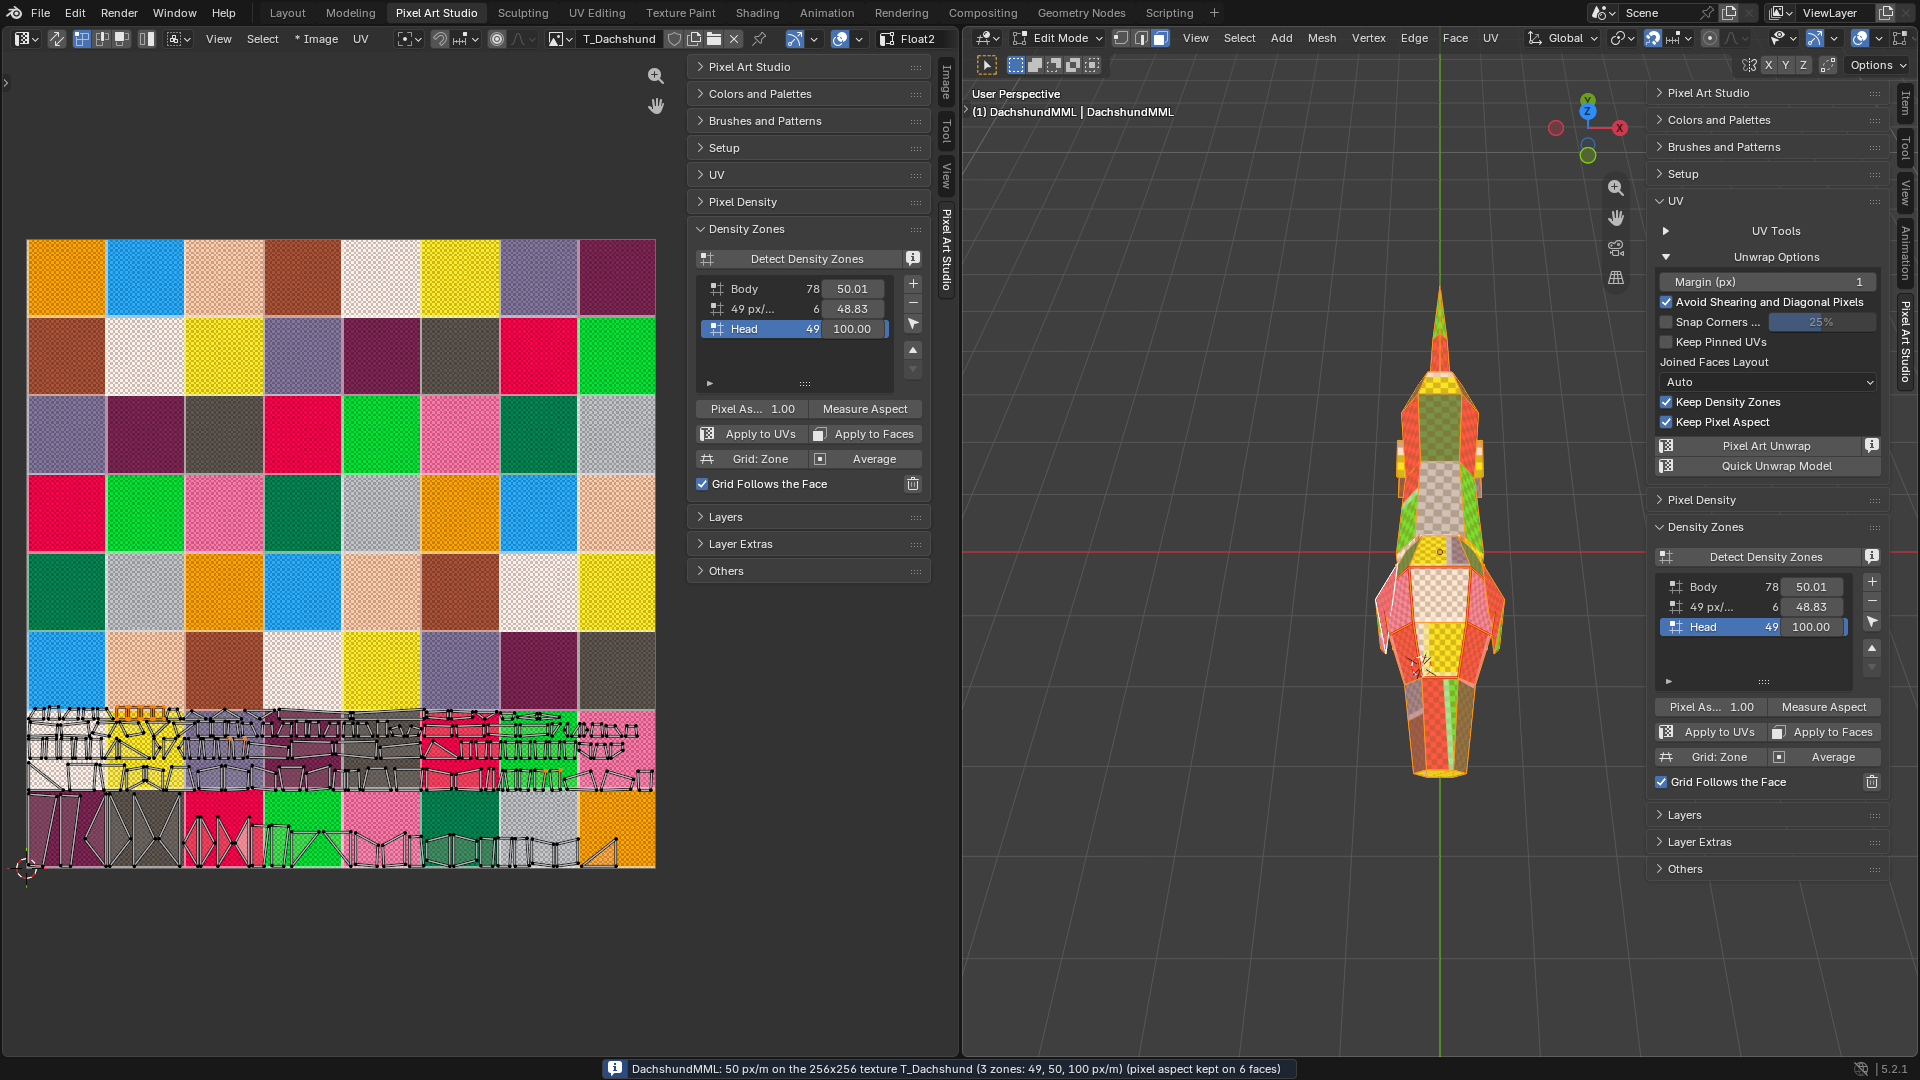Image resolution: width=1920 pixels, height=1080 pixels.
Task: Add a density zone with the plus icon in UV editor panel
Action: (x=913, y=284)
